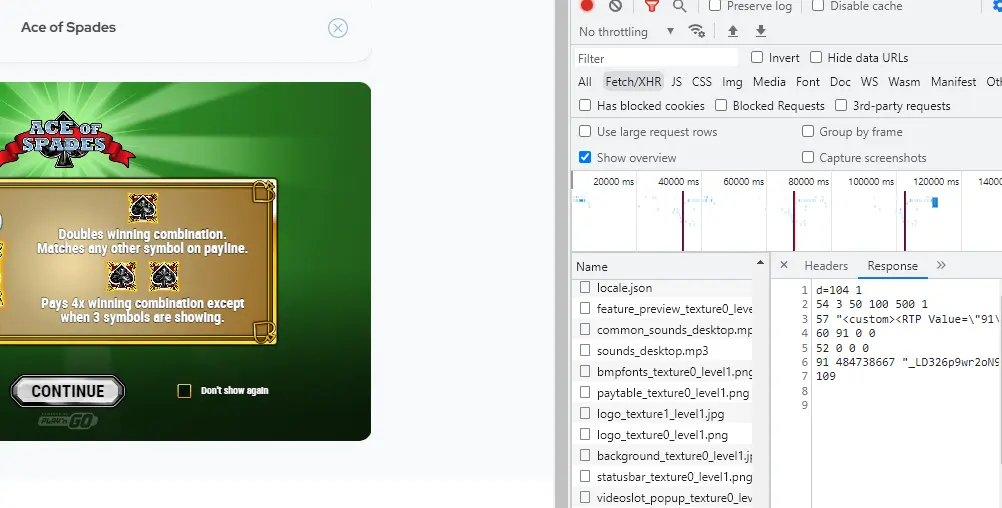Image resolution: width=1002 pixels, height=508 pixels.
Task: Enable Disable cache checkbox
Action: coord(818,6)
